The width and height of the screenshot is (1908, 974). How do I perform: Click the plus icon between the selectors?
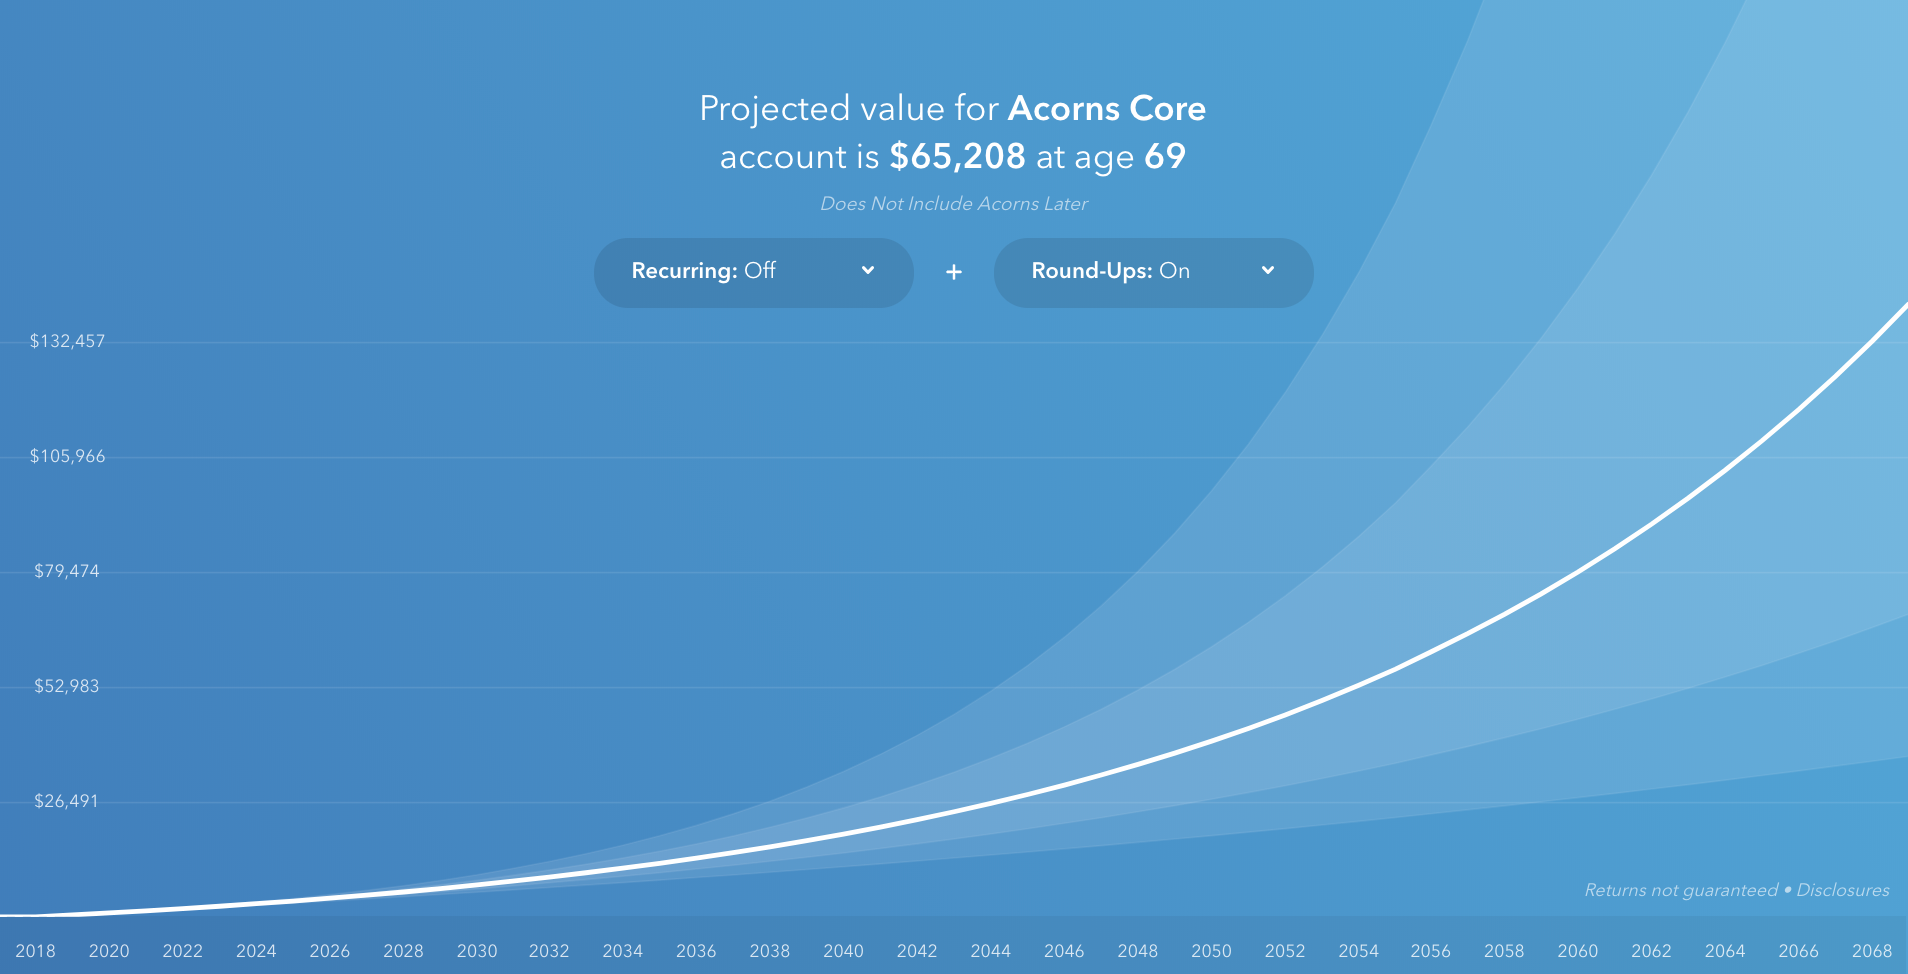(954, 271)
